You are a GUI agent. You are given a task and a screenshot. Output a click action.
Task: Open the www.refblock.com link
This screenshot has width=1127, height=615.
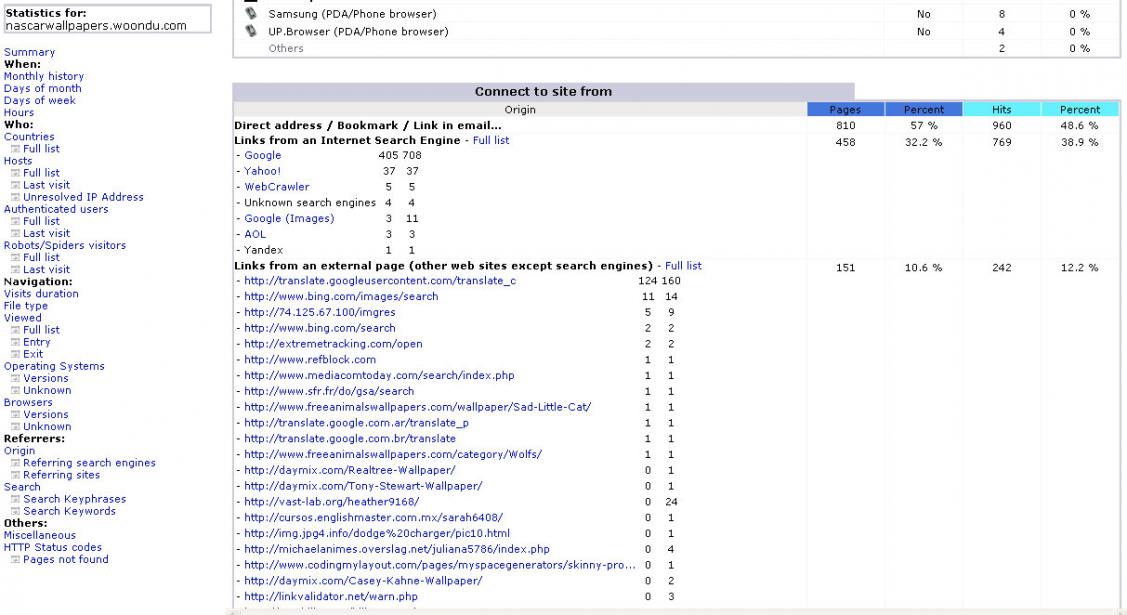click(x=310, y=360)
